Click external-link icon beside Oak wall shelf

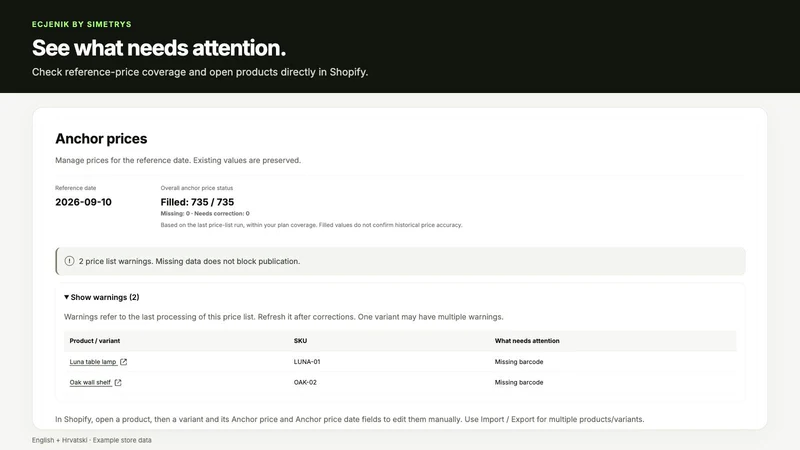coord(118,382)
